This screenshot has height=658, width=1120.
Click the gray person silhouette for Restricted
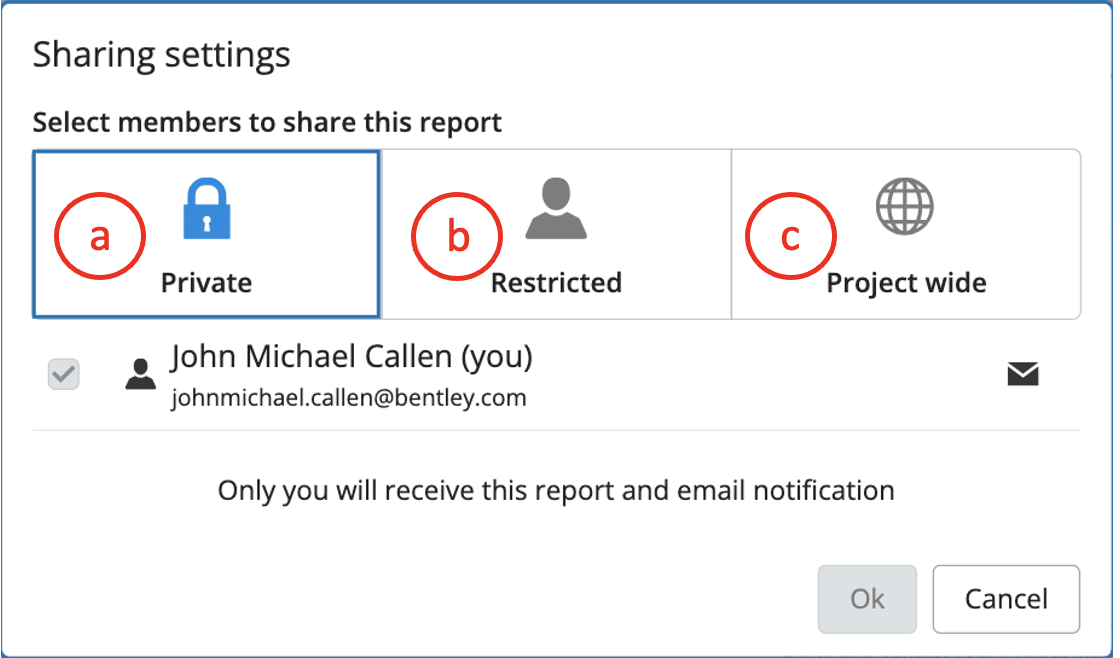click(x=556, y=208)
